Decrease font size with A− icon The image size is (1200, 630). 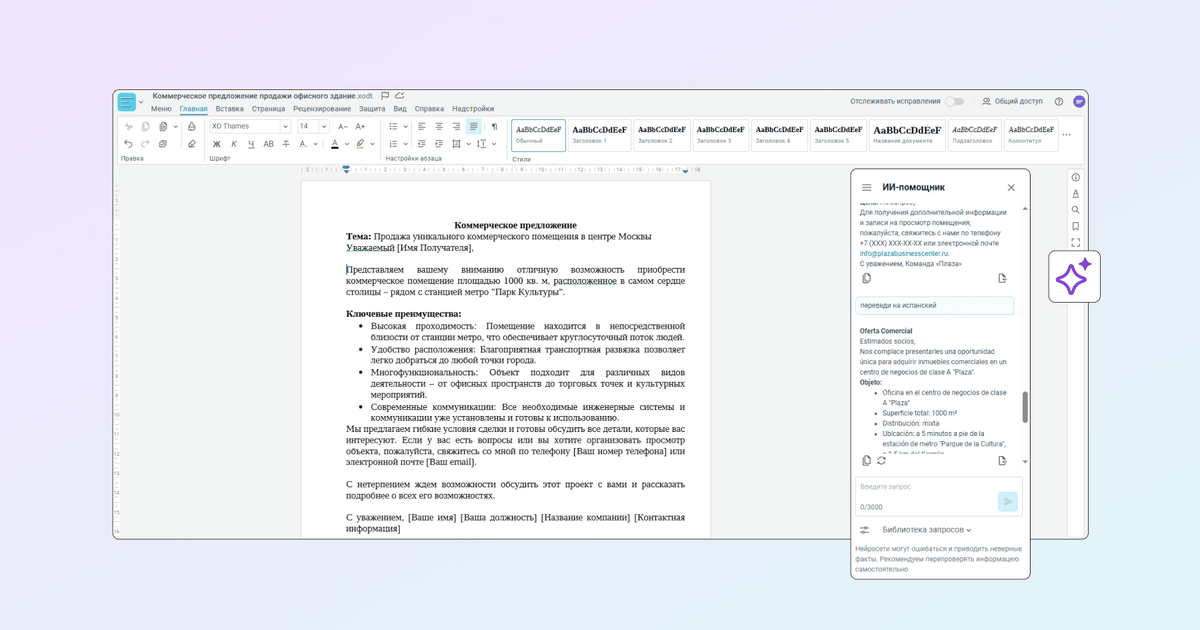(343, 127)
